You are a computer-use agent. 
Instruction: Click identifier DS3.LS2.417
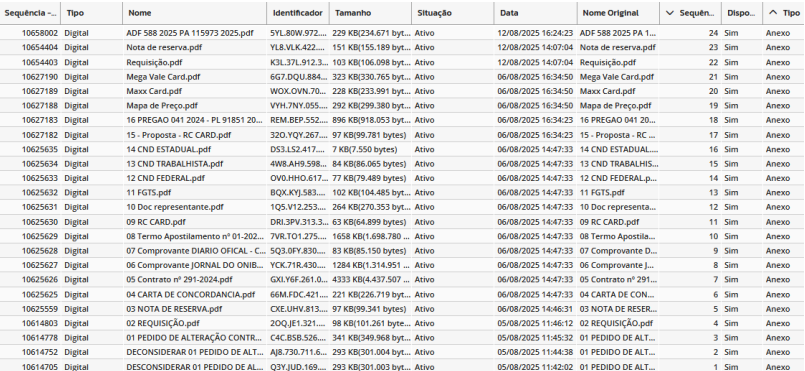pyautogui.click(x=298, y=149)
